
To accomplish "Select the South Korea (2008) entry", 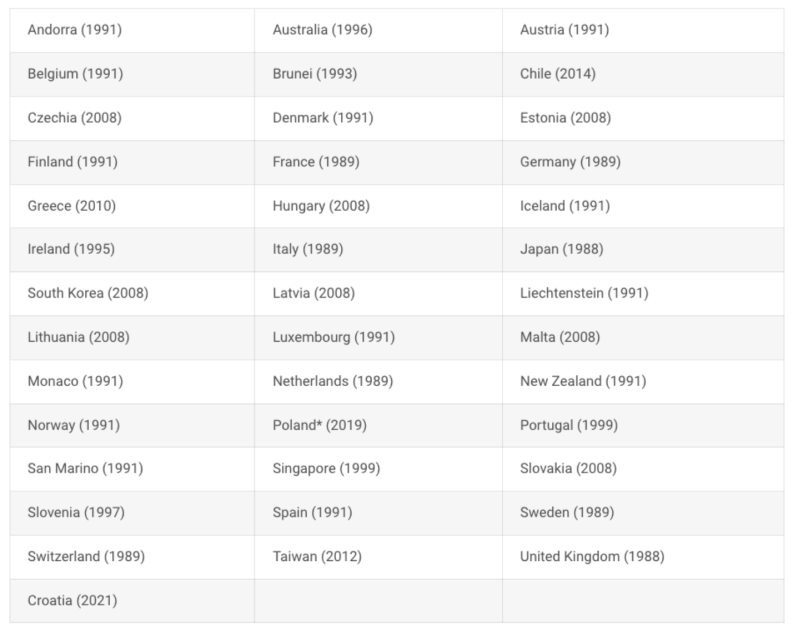I will tap(88, 293).
